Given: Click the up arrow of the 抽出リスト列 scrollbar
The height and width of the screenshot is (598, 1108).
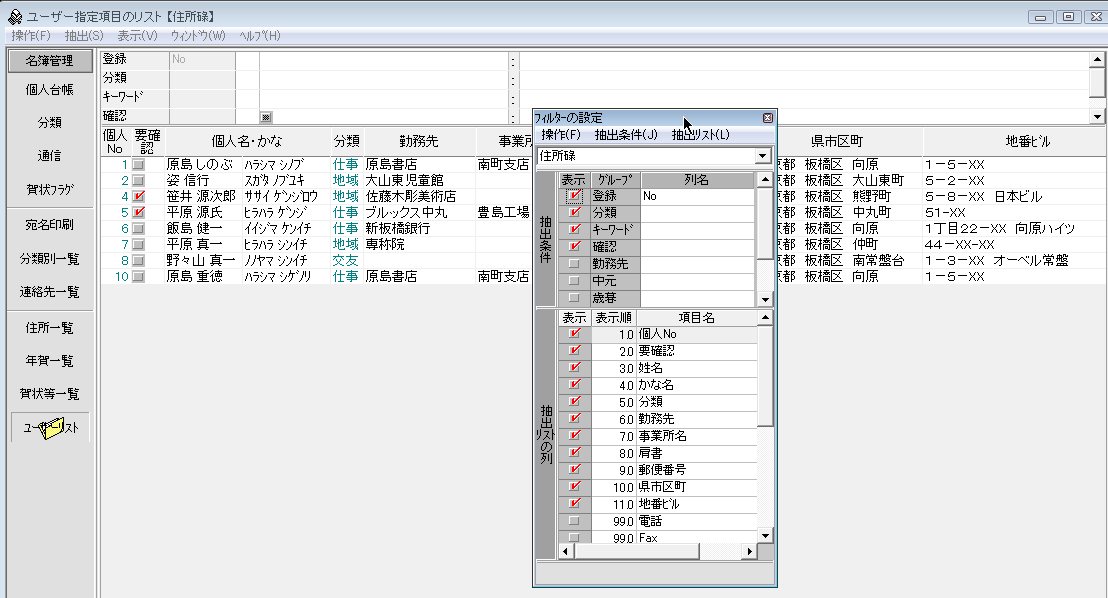Looking at the screenshot, I should 765,318.
